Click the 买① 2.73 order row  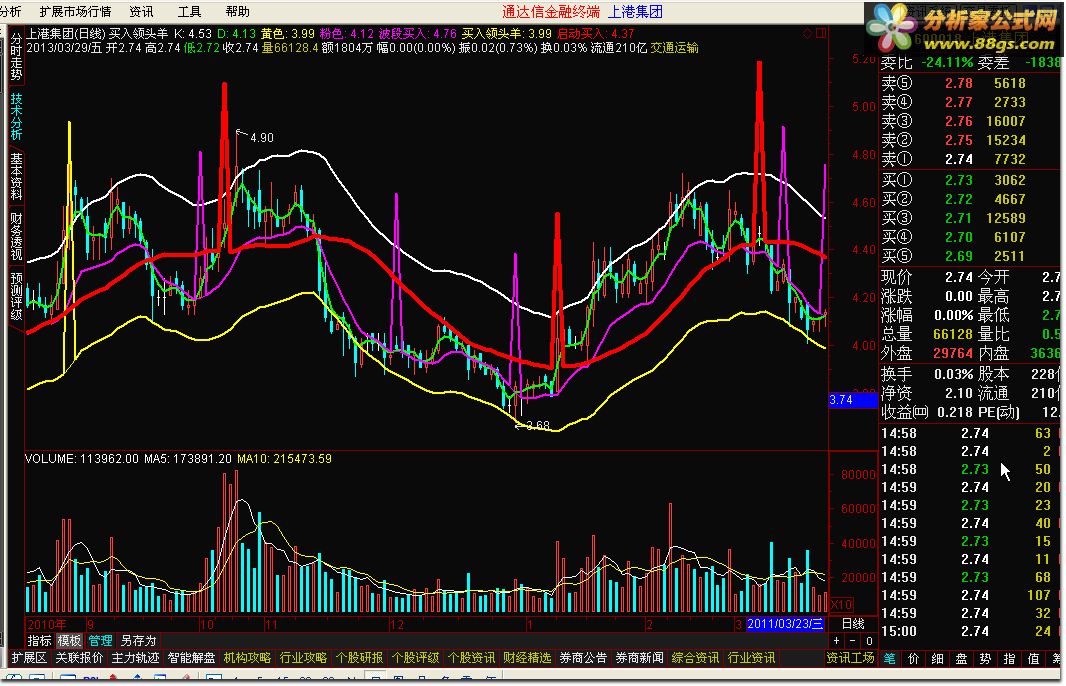pyautogui.click(x=969, y=180)
